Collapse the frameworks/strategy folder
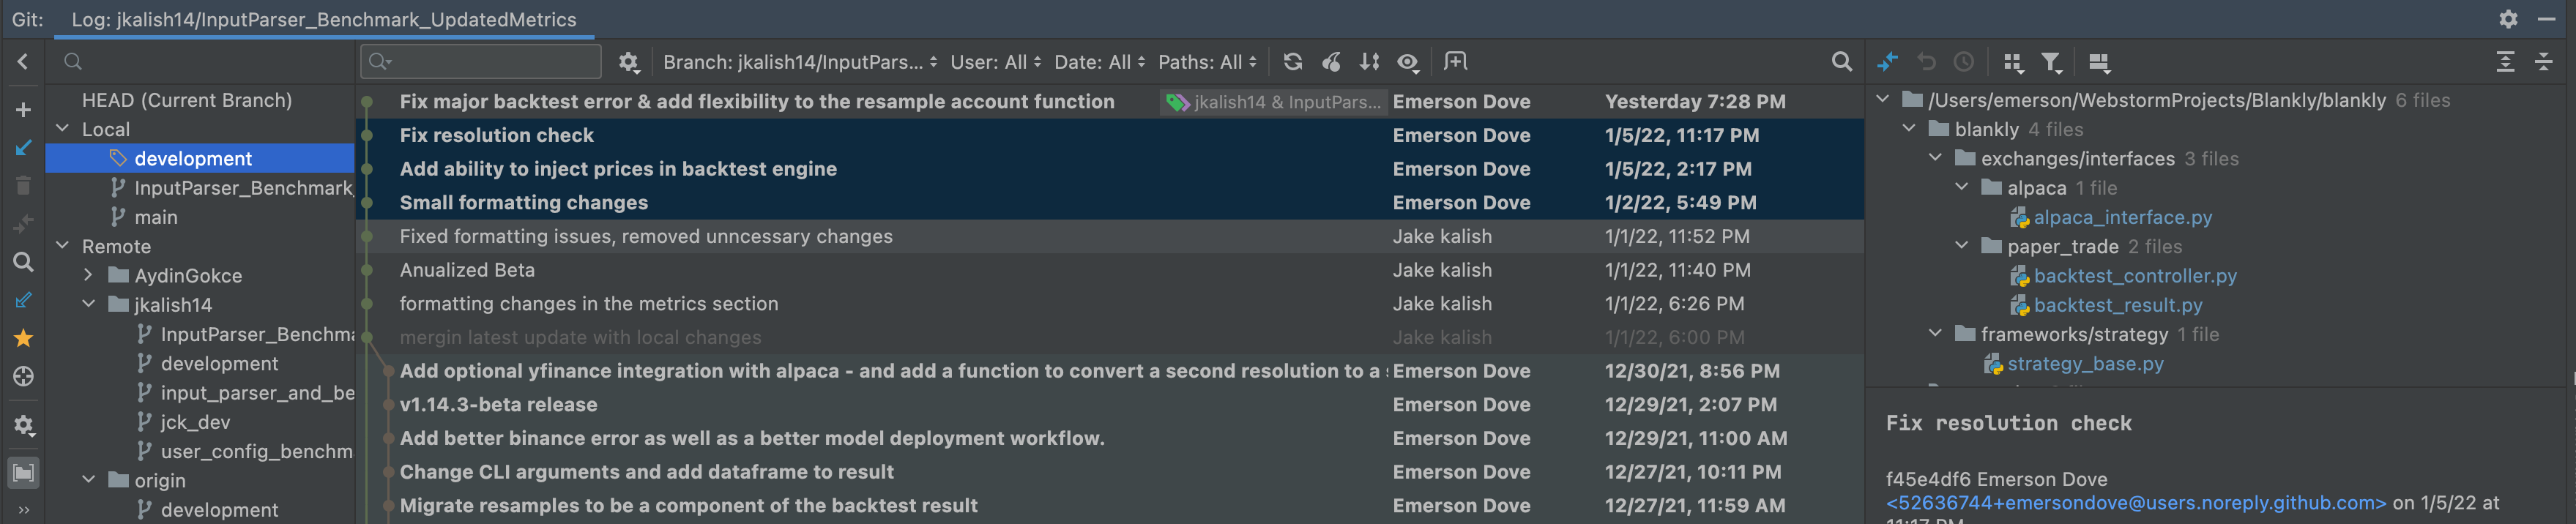2576x524 pixels. (1936, 333)
